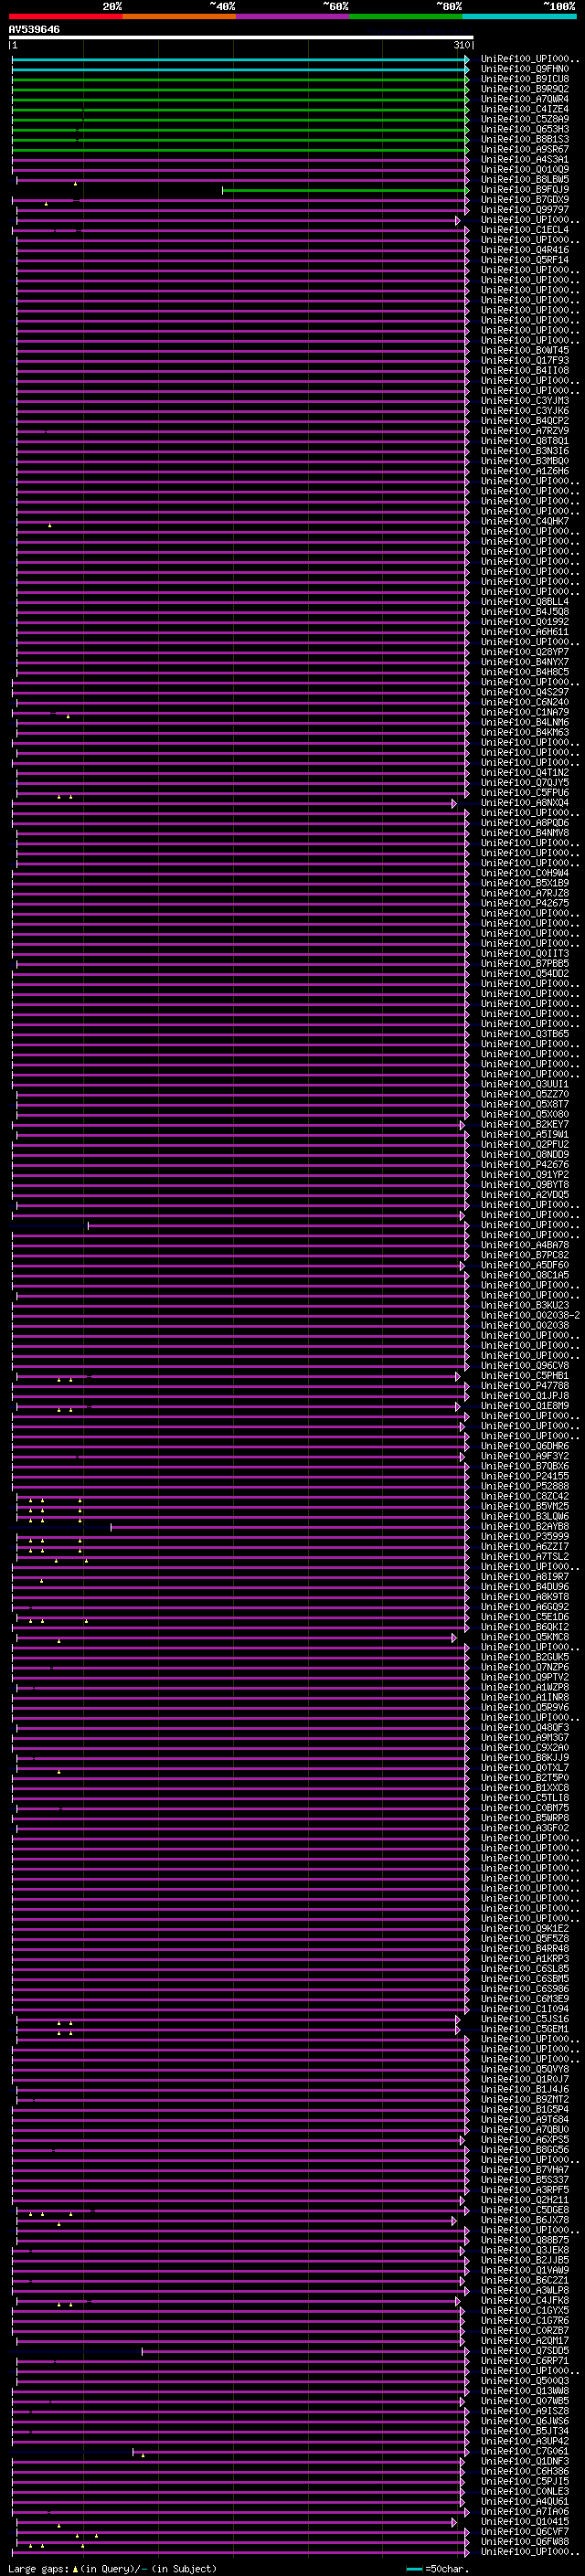The width and height of the screenshot is (585, 2576).
Task: Click label UniRef100_A9SR67
Action: coord(525,149)
